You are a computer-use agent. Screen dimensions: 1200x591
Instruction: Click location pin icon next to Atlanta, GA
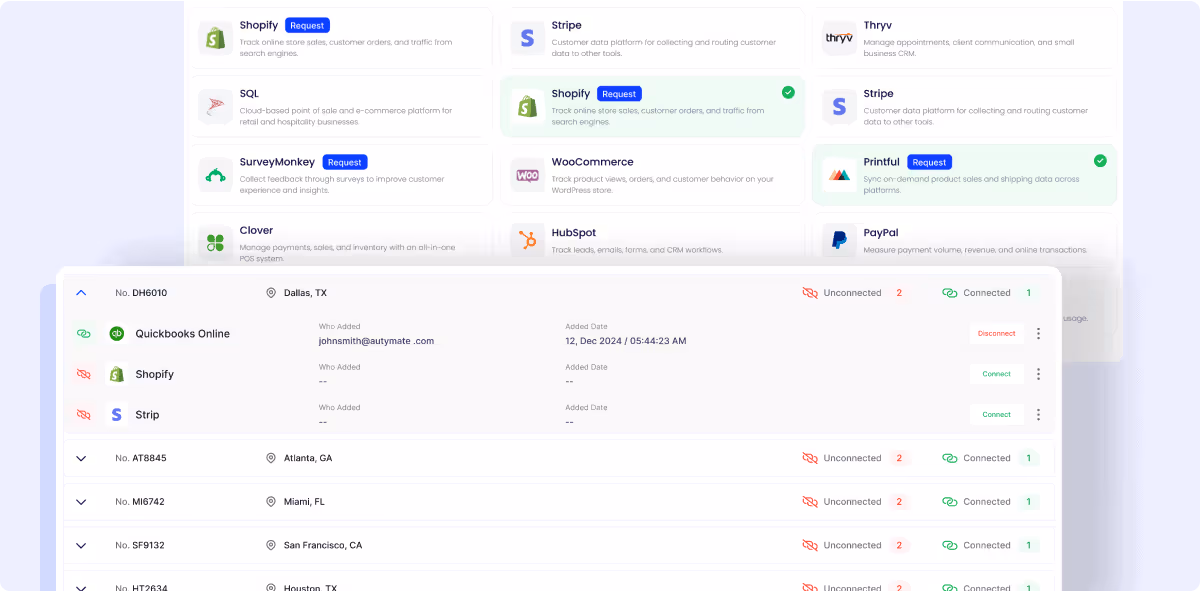coord(271,458)
